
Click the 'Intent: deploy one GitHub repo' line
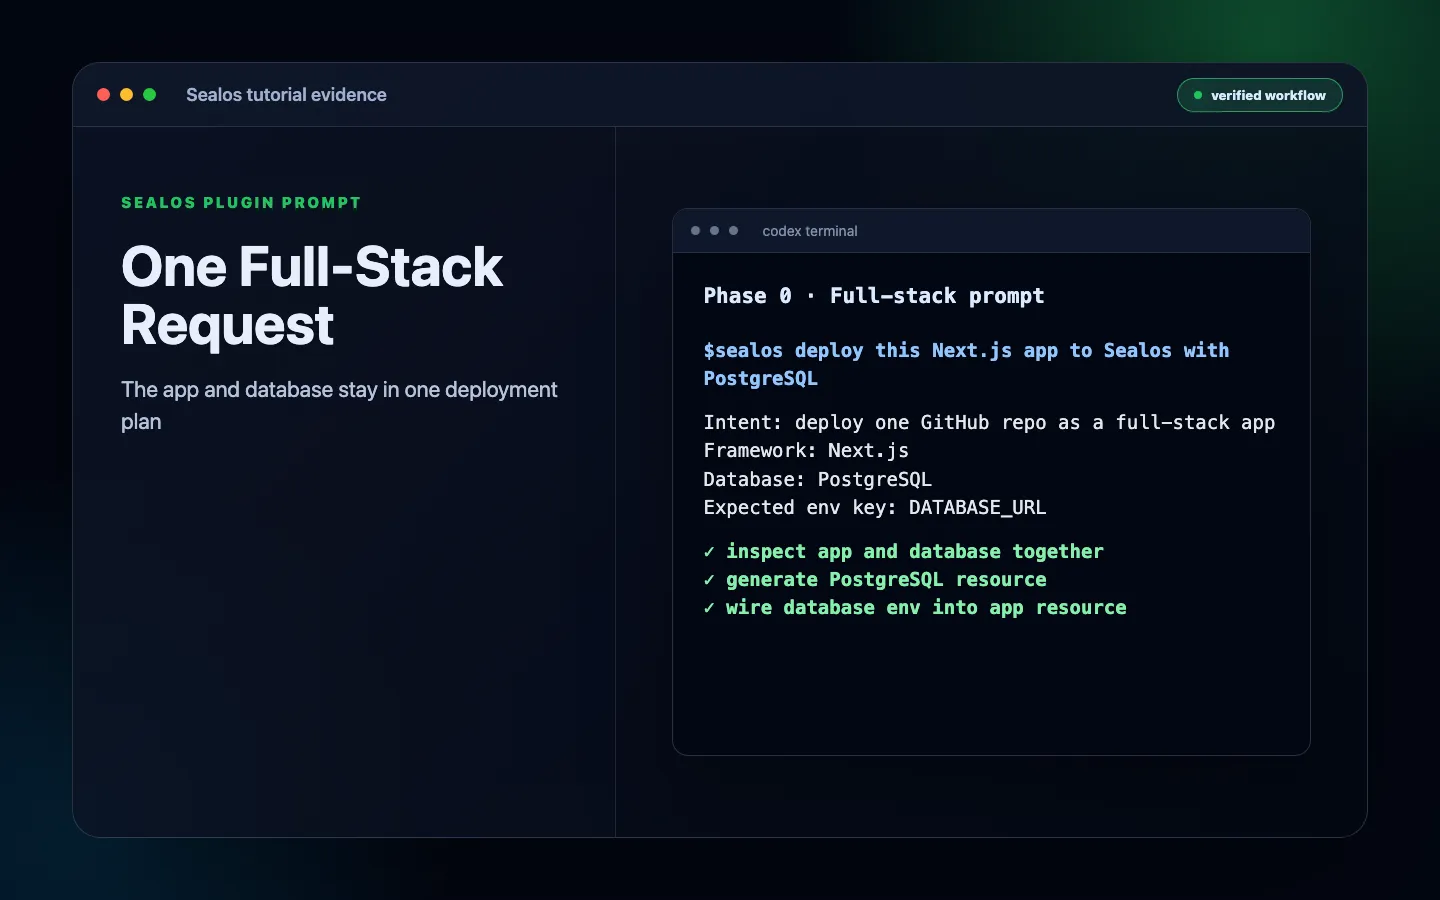click(989, 422)
